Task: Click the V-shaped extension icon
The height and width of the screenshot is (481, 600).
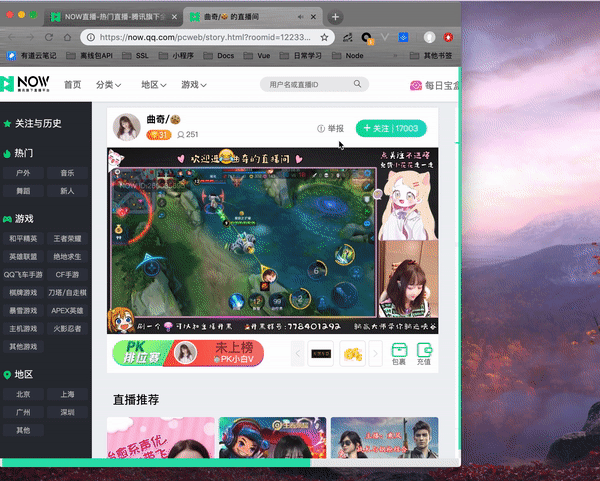Action: [385, 37]
